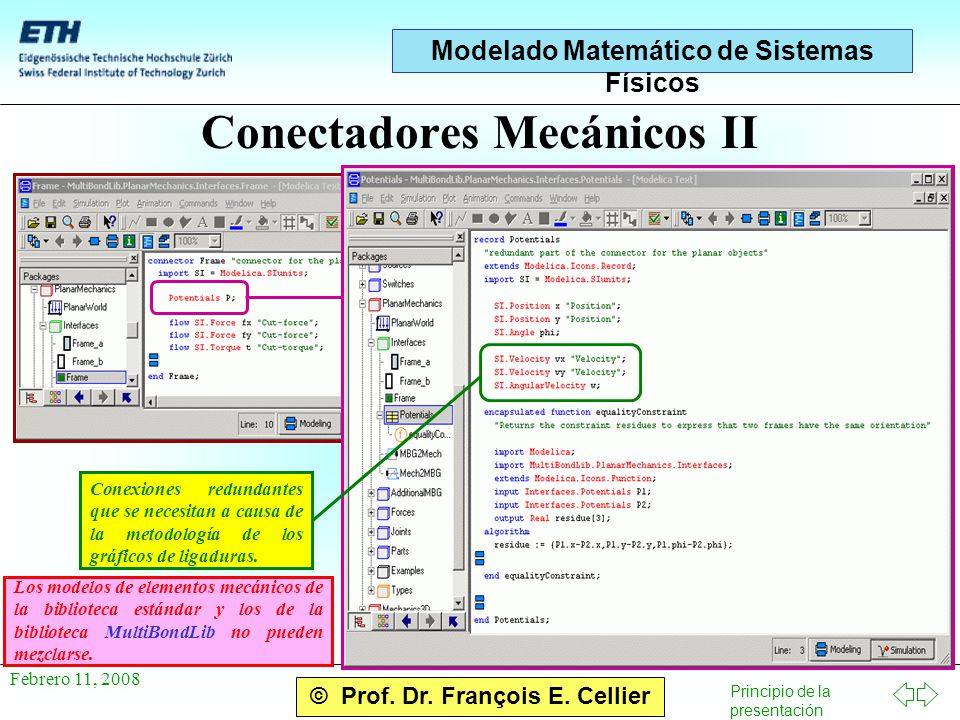
Task: Go to next class arrow in Potentials toolbar
Action: [729, 219]
